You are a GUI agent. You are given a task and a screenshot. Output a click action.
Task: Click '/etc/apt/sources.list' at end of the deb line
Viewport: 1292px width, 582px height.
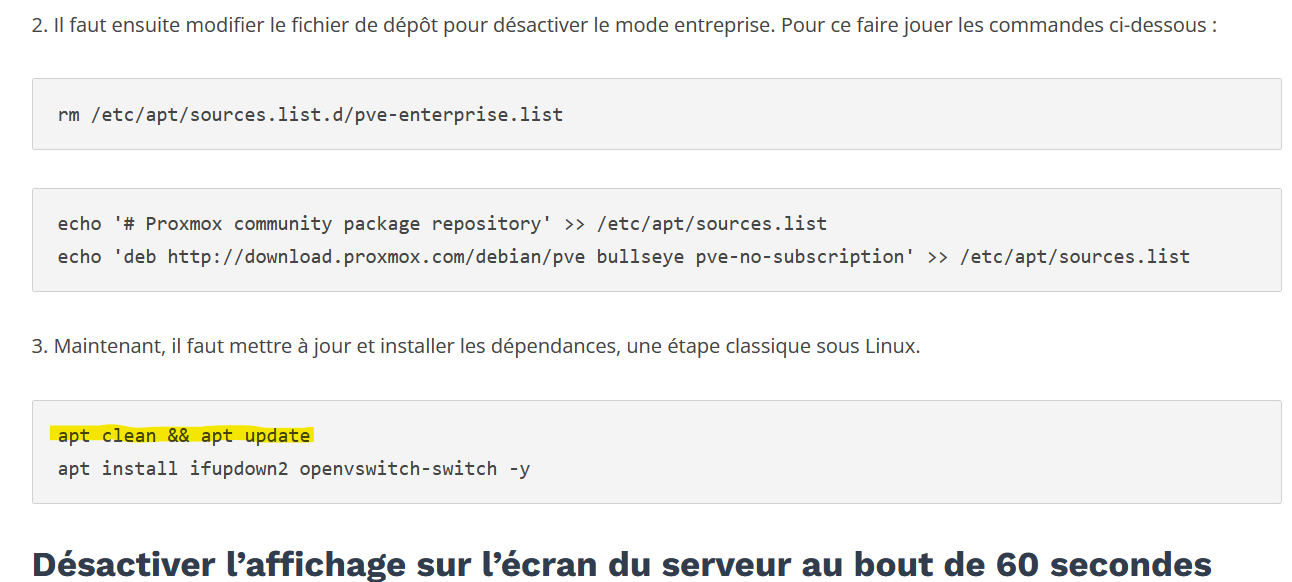click(1075, 257)
